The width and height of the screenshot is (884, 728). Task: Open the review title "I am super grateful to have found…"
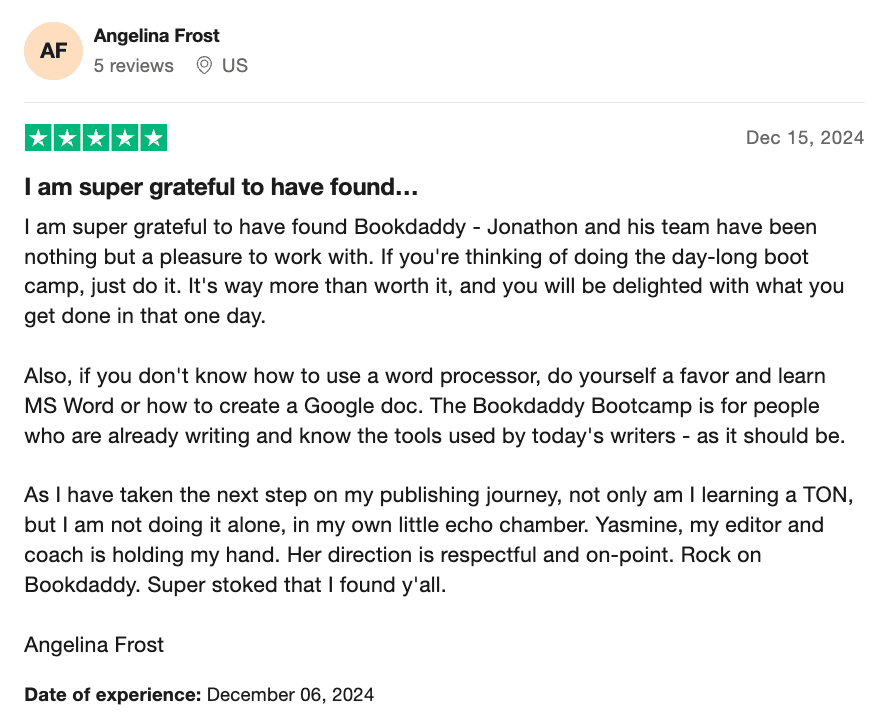[221, 187]
